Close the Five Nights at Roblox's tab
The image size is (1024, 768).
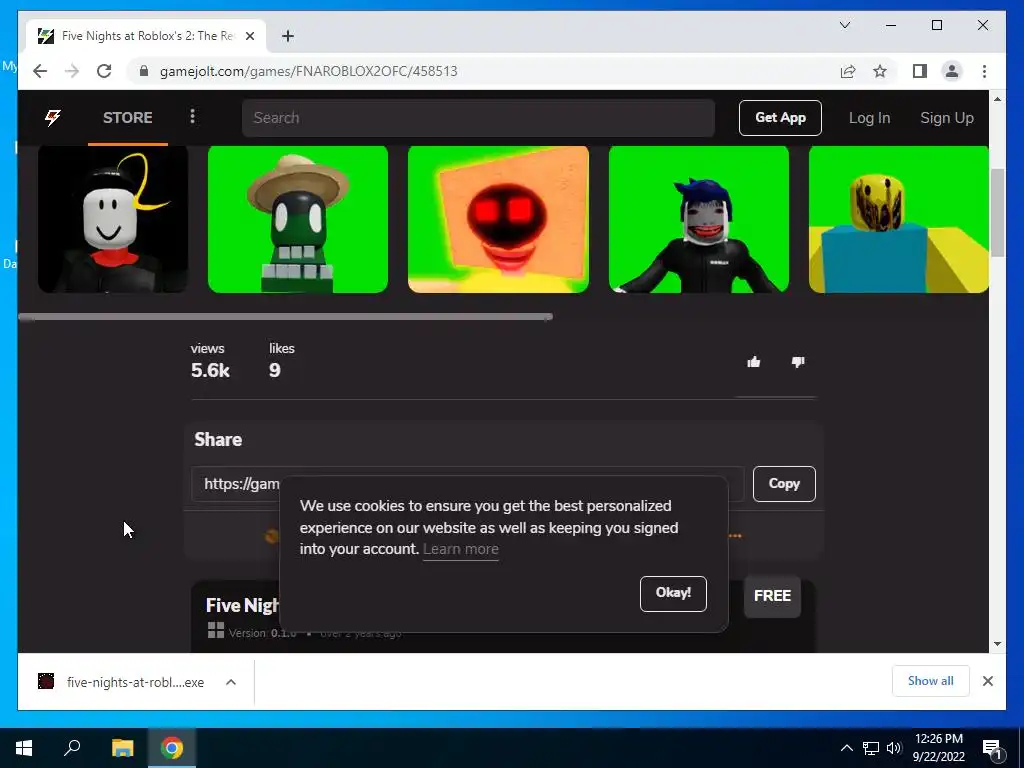point(249,36)
